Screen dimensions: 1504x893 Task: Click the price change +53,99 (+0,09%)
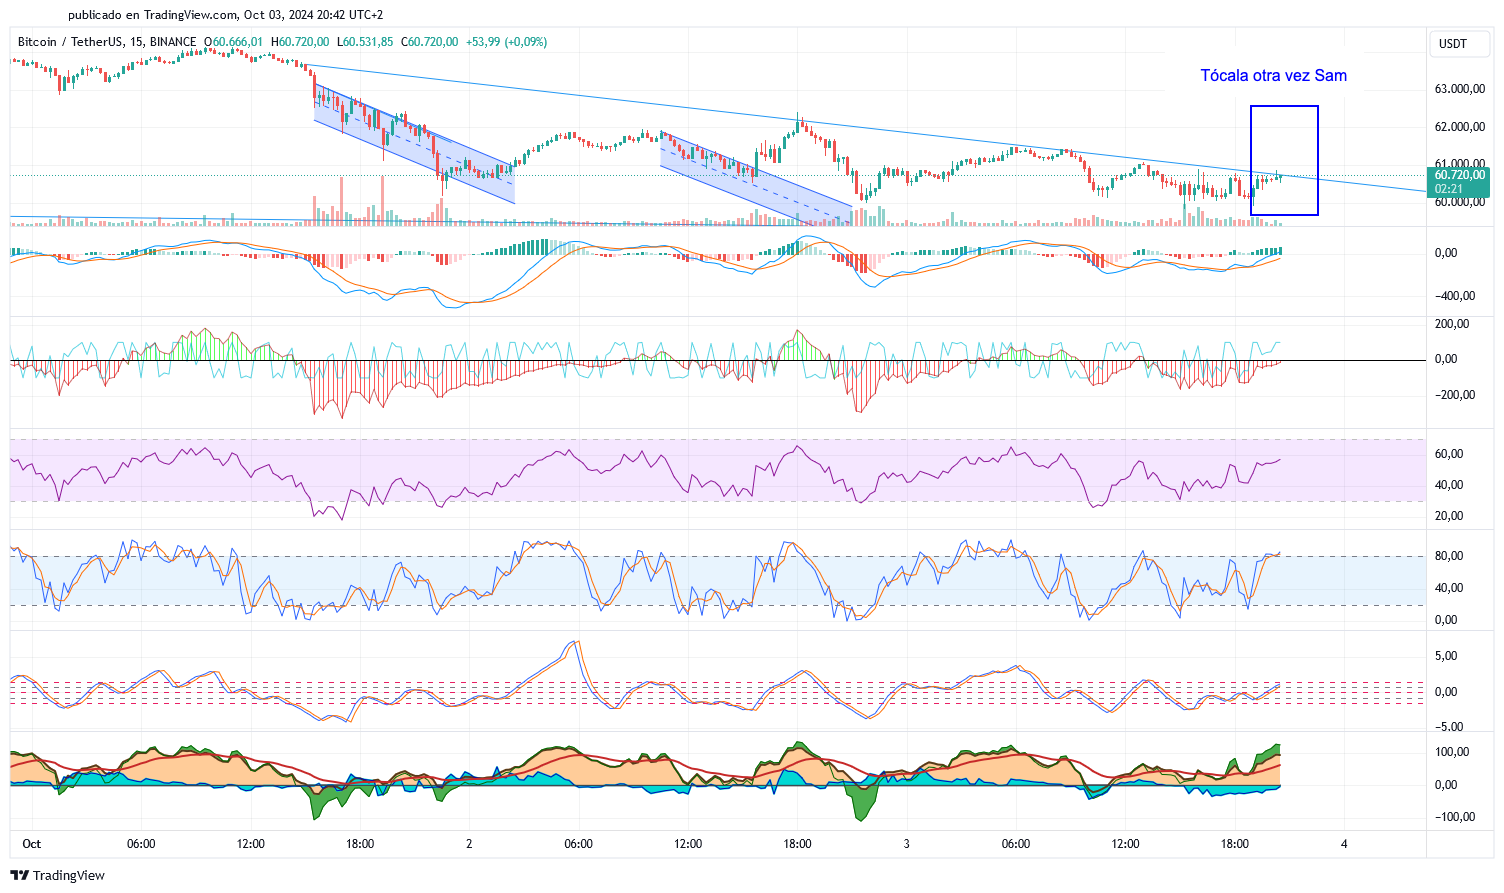pos(506,42)
